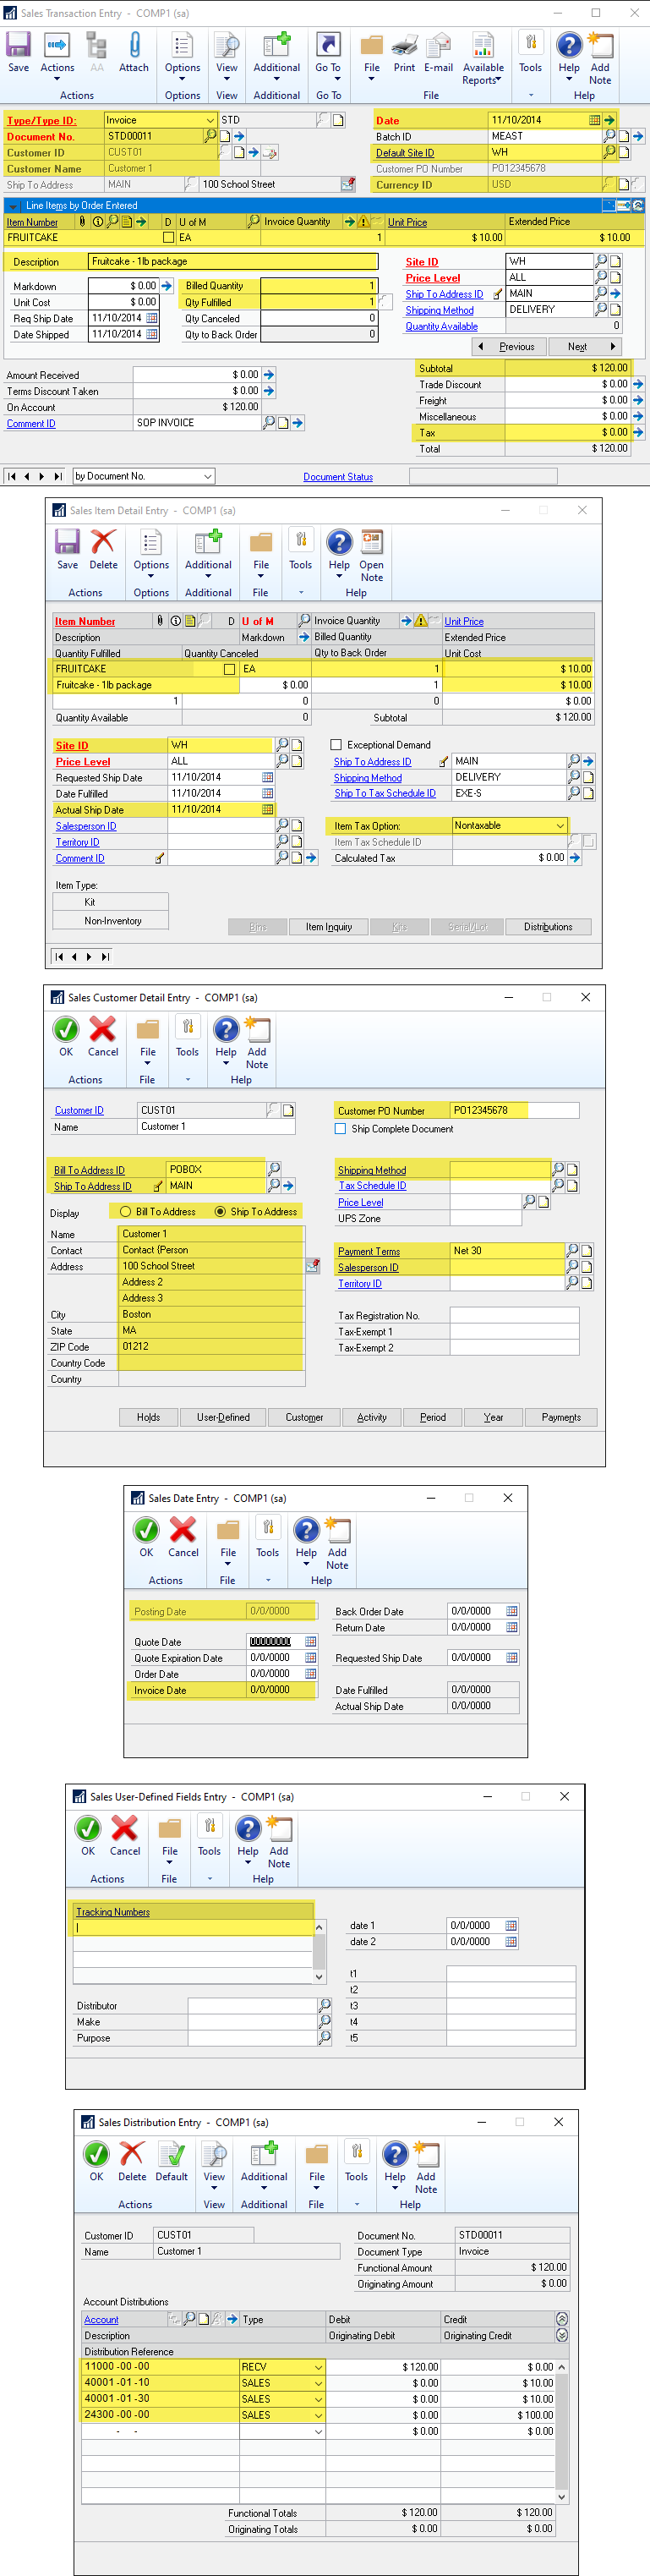Click the Customer PO Number input field
The height and width of the screenshot is (2576, 650).
[514, 1110]
